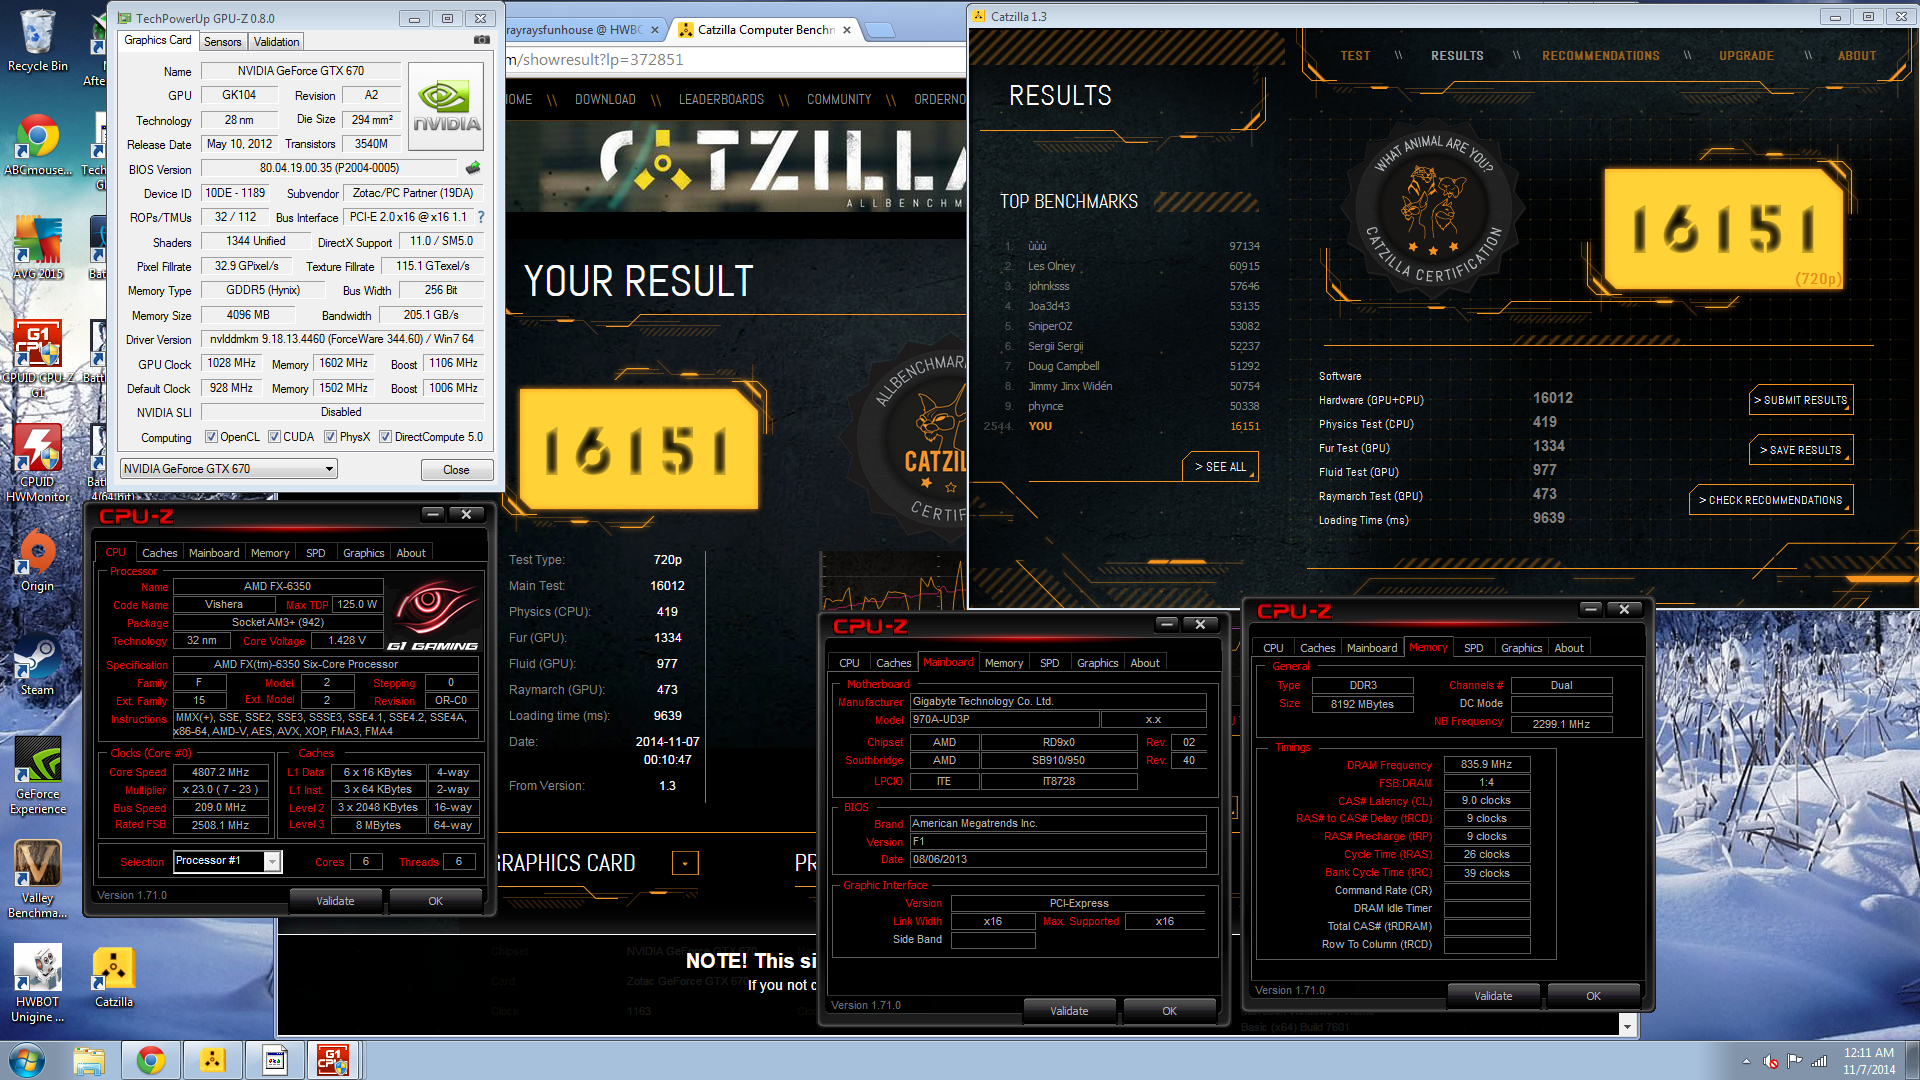Open AVG 2015 desktop icon
Image resolution: width=1920 pixels, height=1080 pixels.
click(x=37, y=247)
